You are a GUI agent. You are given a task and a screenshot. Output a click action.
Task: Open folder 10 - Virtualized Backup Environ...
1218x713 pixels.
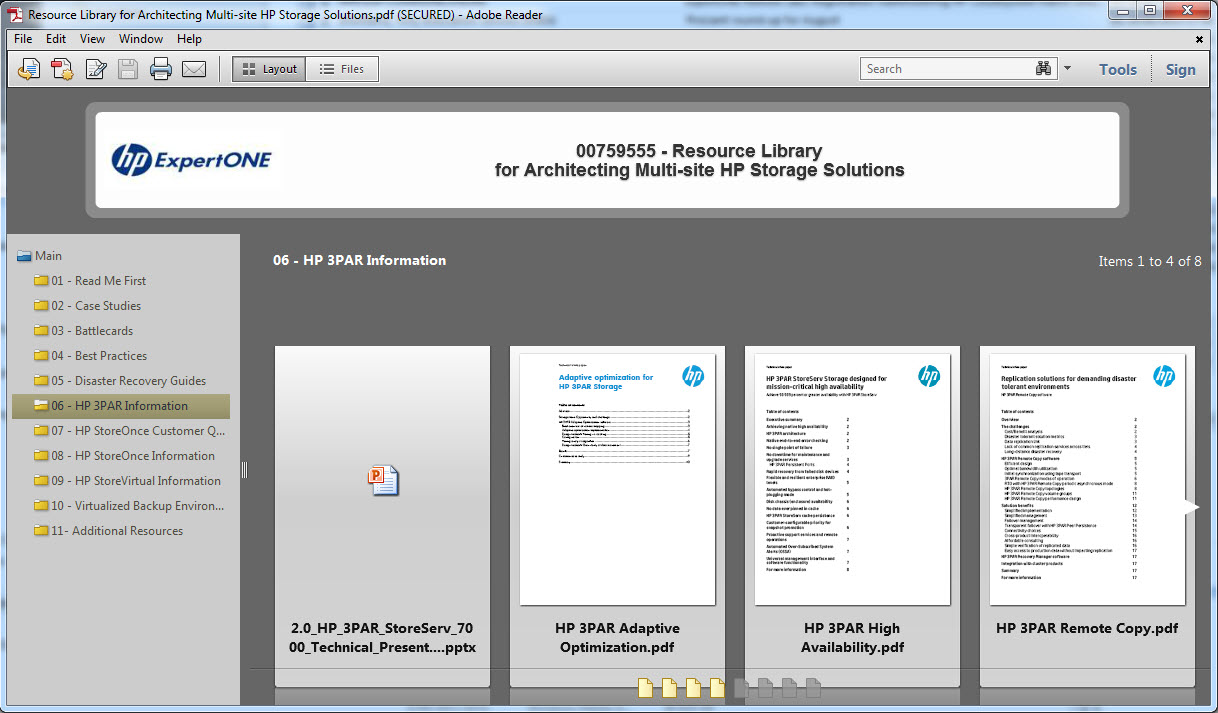[130, 506]
